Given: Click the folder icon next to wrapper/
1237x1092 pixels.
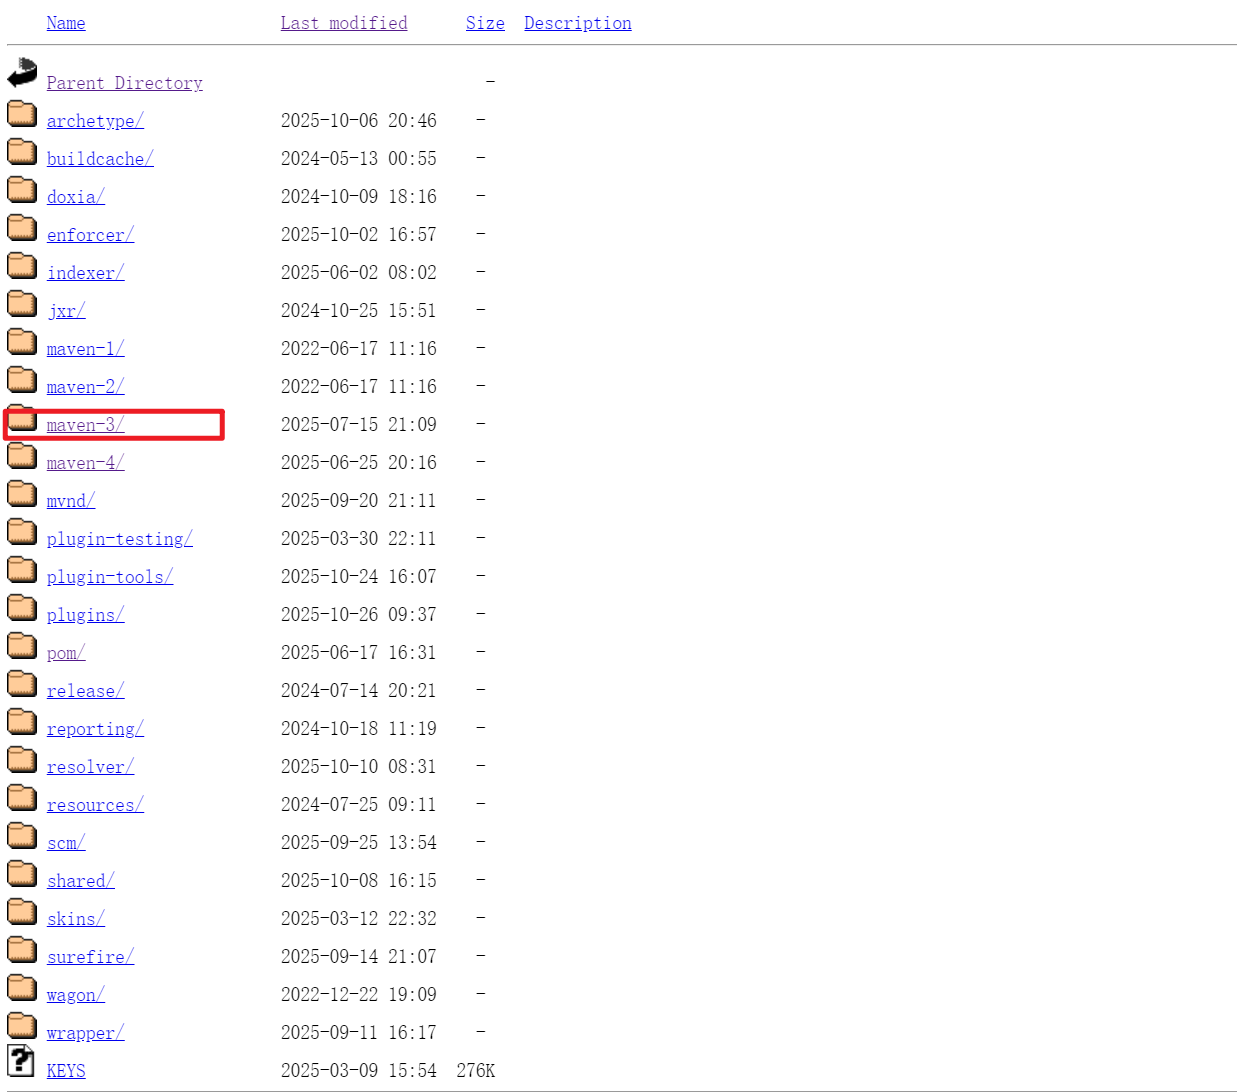Looking at the screenshot, I should click(x=22, y=1025).
